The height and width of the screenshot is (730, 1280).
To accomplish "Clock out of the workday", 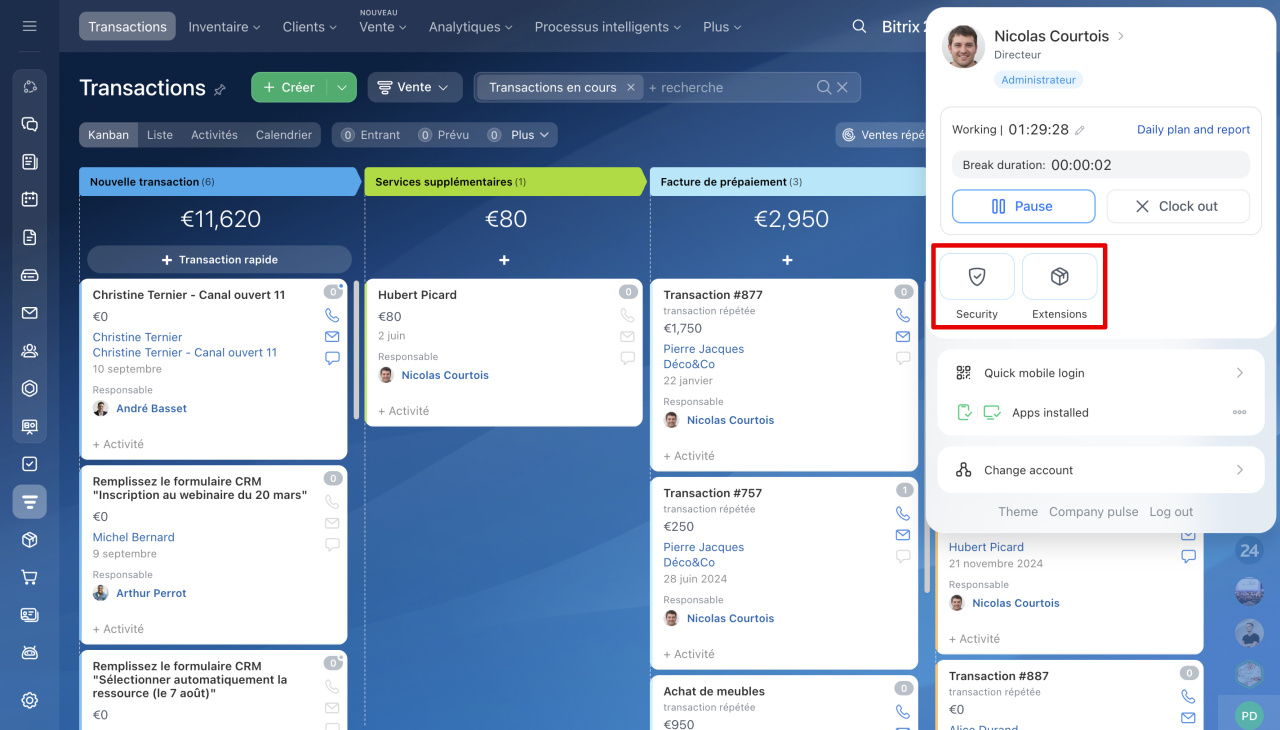I will (1177, 206).
